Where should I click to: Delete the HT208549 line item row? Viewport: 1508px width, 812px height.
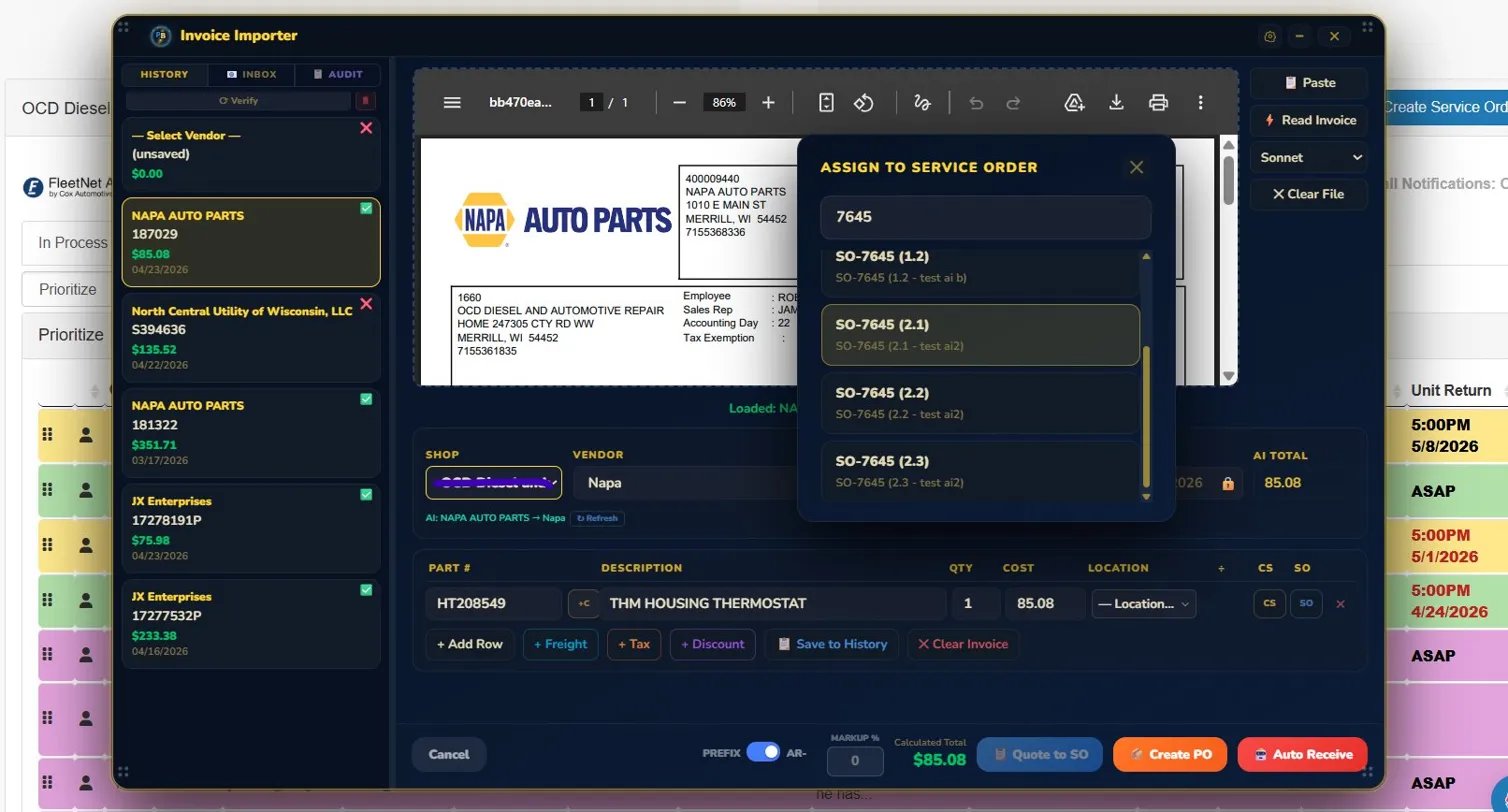(1341, 604)
